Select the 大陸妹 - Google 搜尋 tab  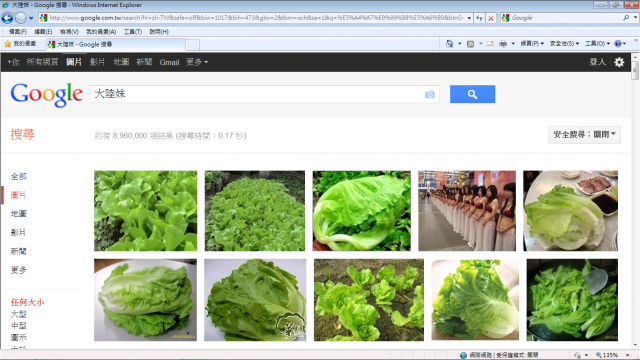click(115, 44)
